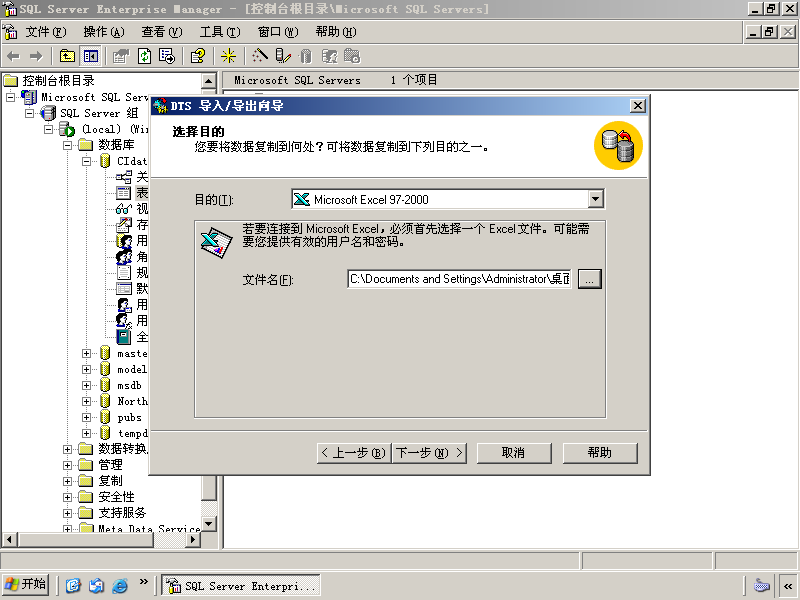The width and height of the screenshot is (800, 600).
Task: Open the 查看(V) menu
Action: point(162,32)
